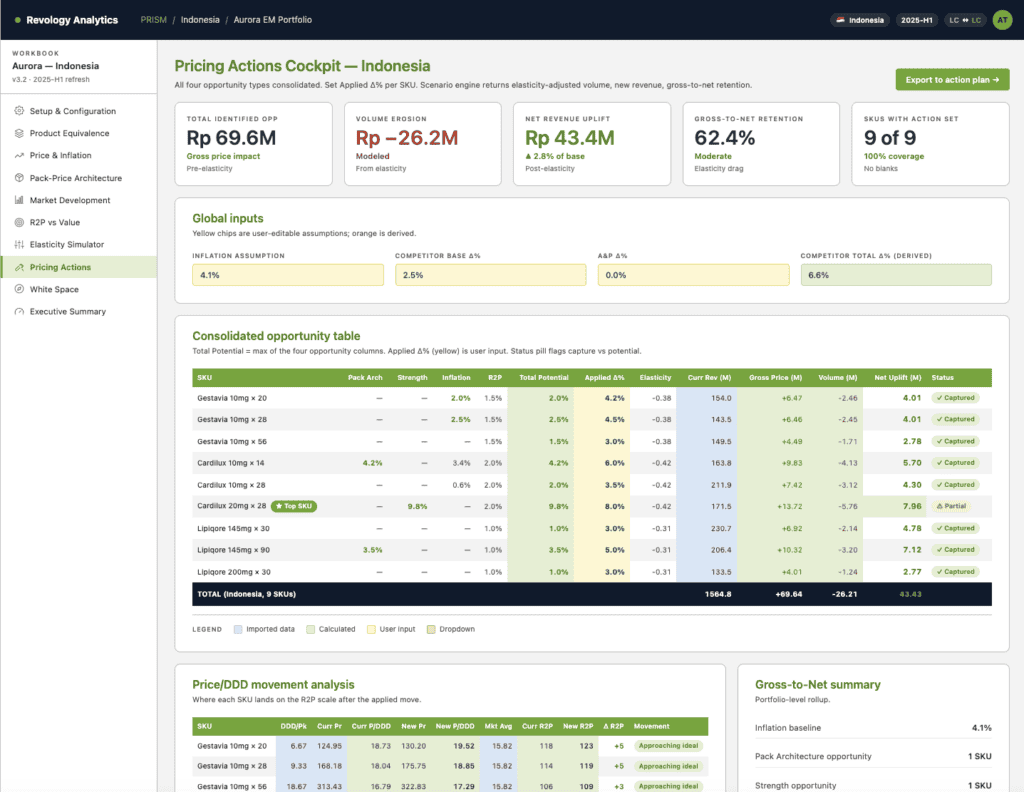Click the Pack Architecture opportunity row
This screenshot has height=792, width=1024.
click(873, 756)
